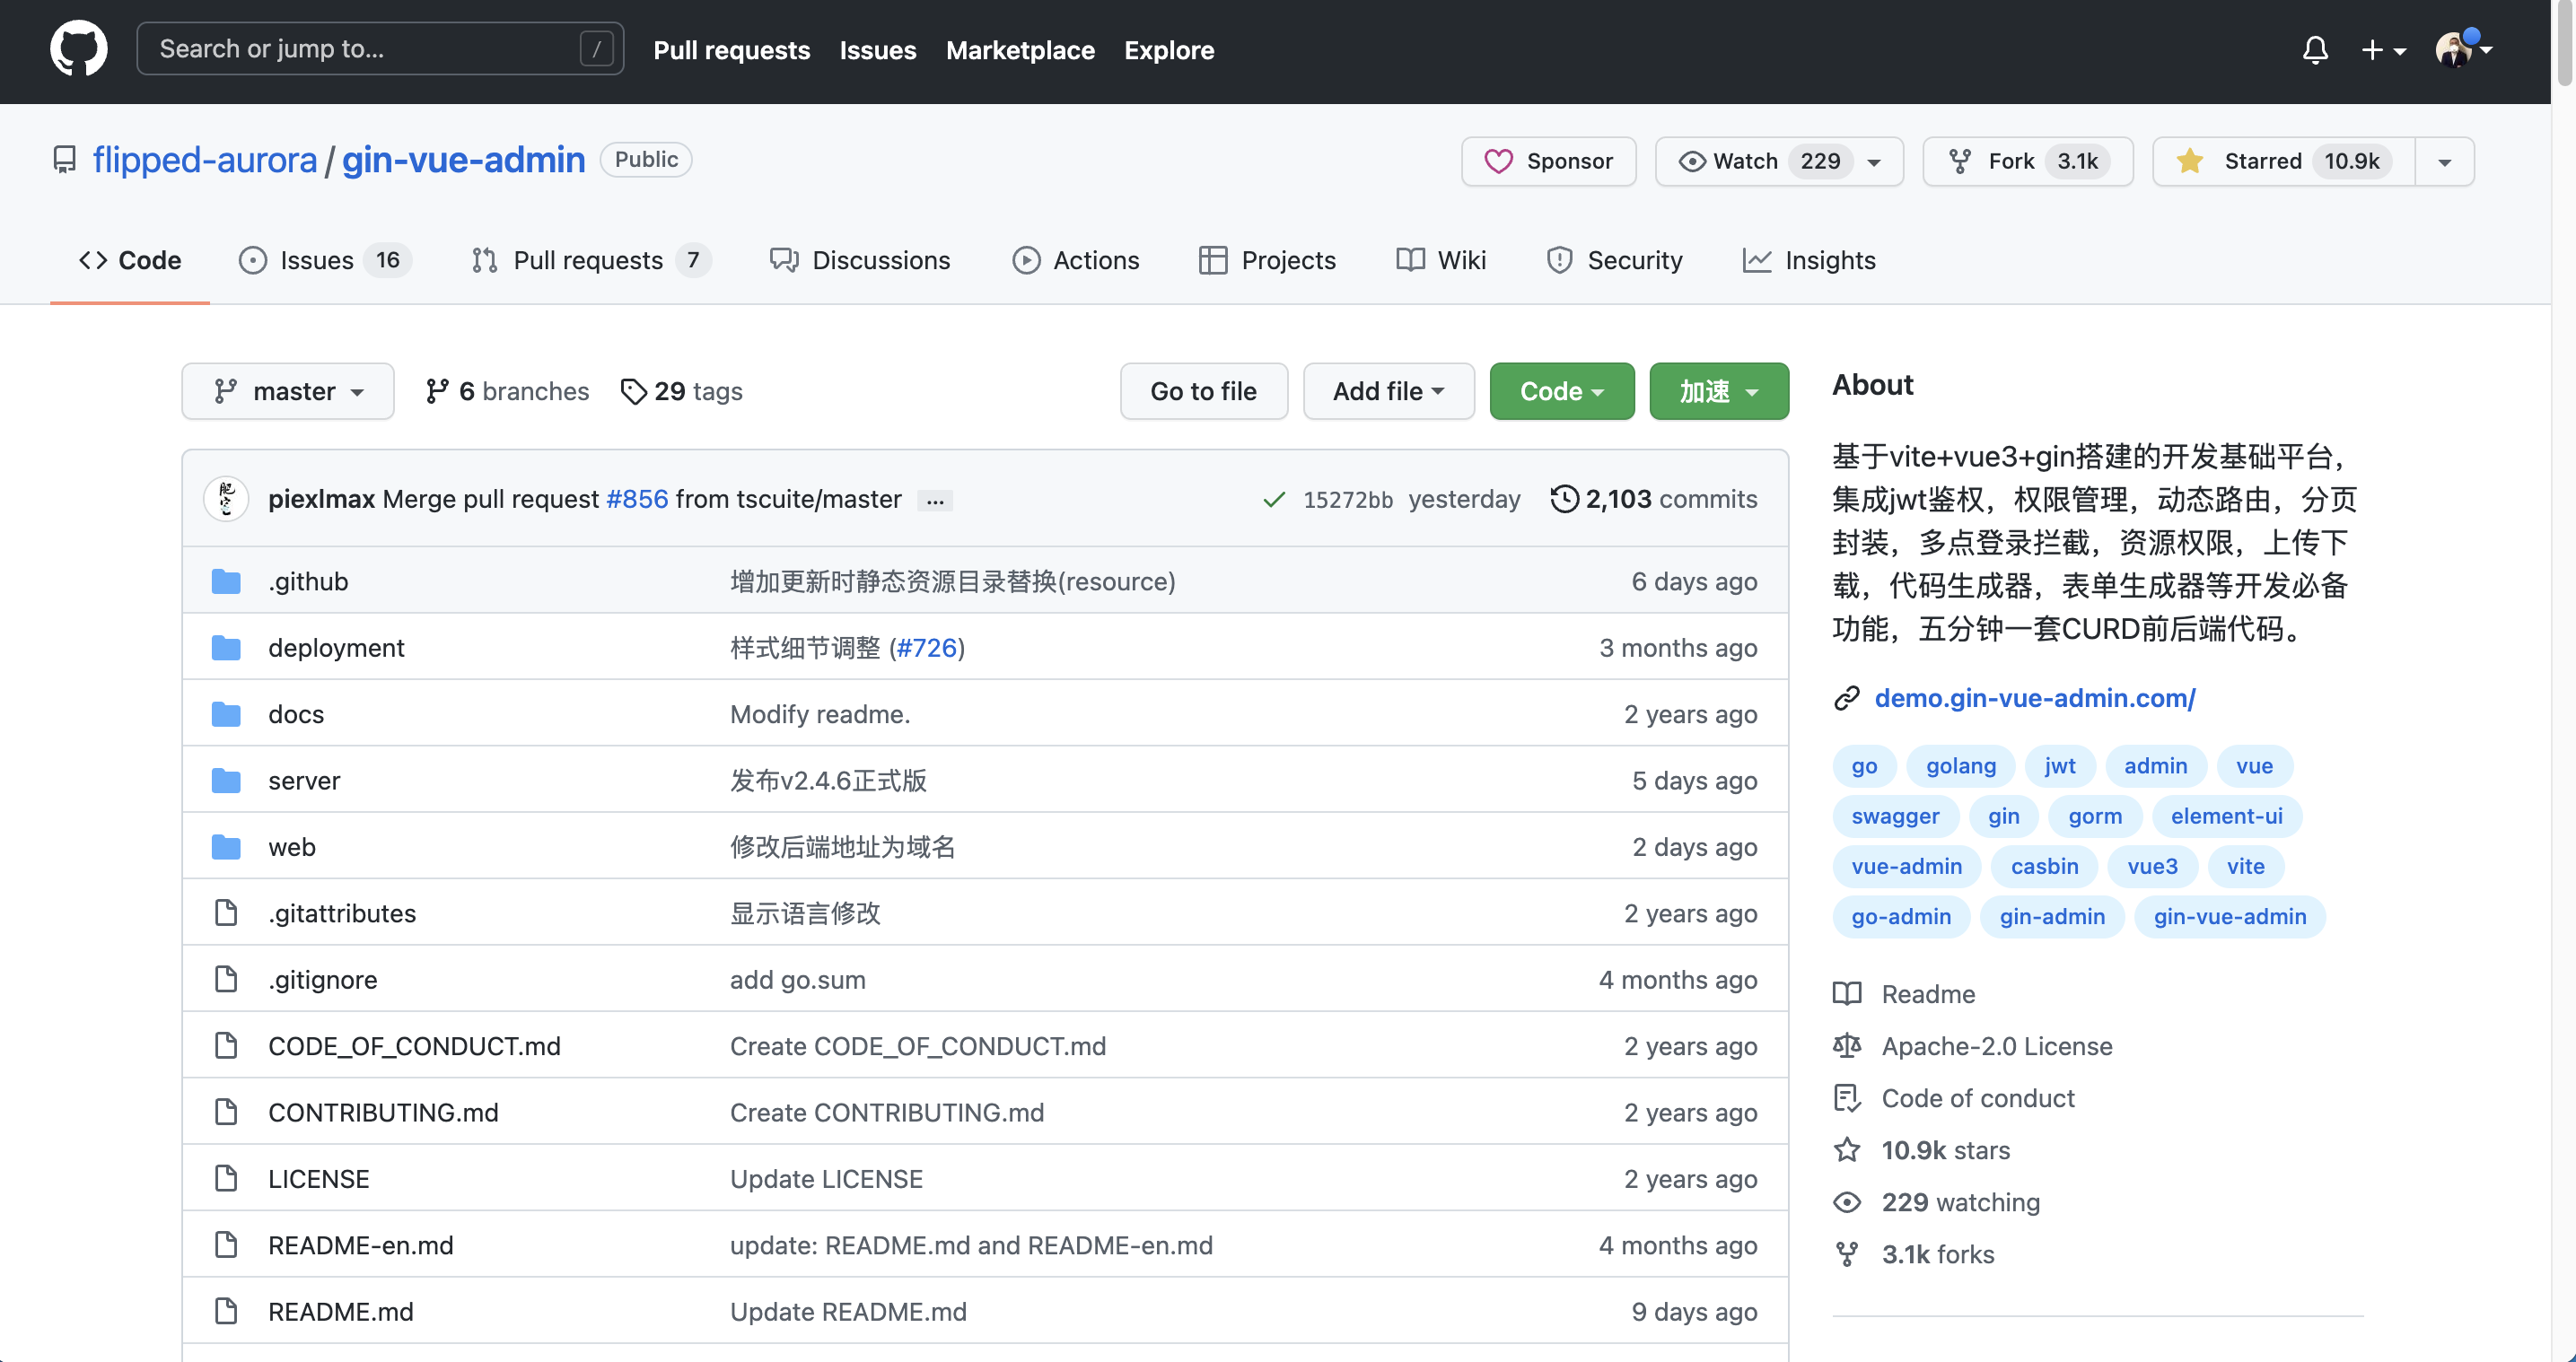
Task: Click the .github folder icon
Action: tap(226, 581)
